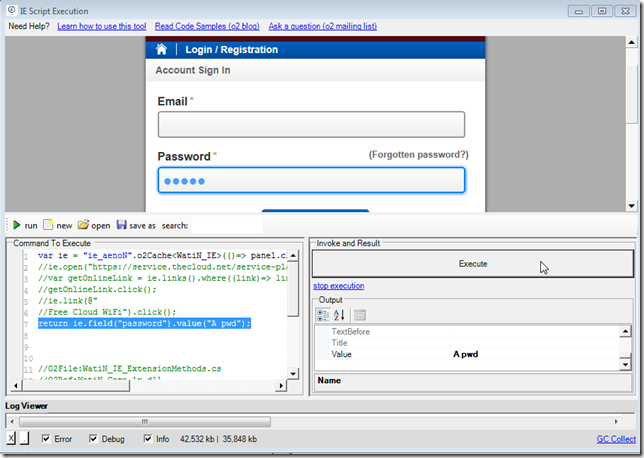Click the property pages icon in Output toolbar

click(x=360, y=315)
